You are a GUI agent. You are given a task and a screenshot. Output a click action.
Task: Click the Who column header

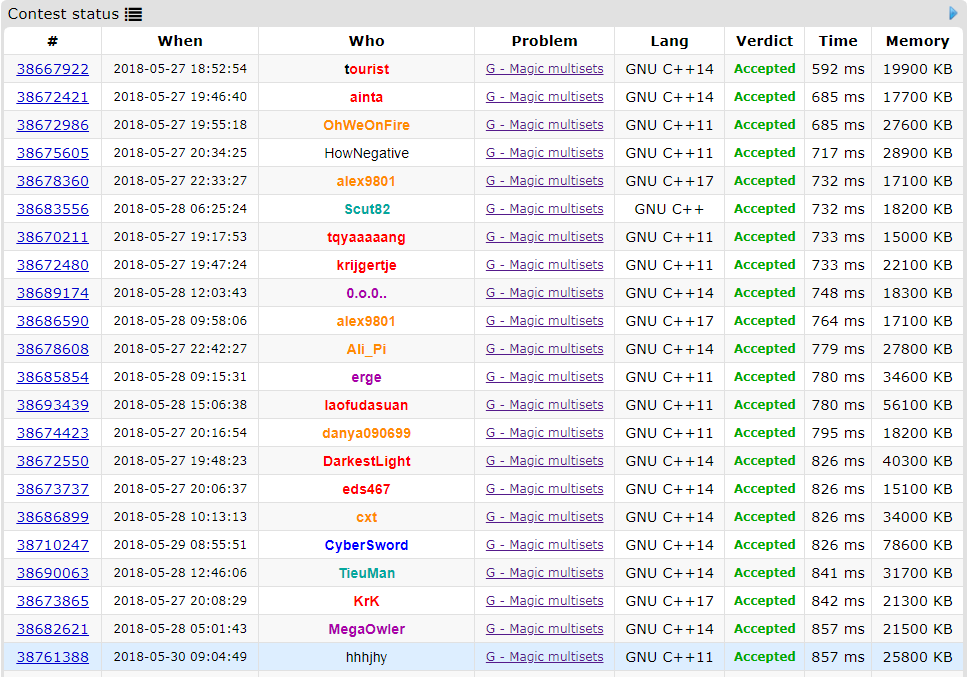[x=367, y=41]
